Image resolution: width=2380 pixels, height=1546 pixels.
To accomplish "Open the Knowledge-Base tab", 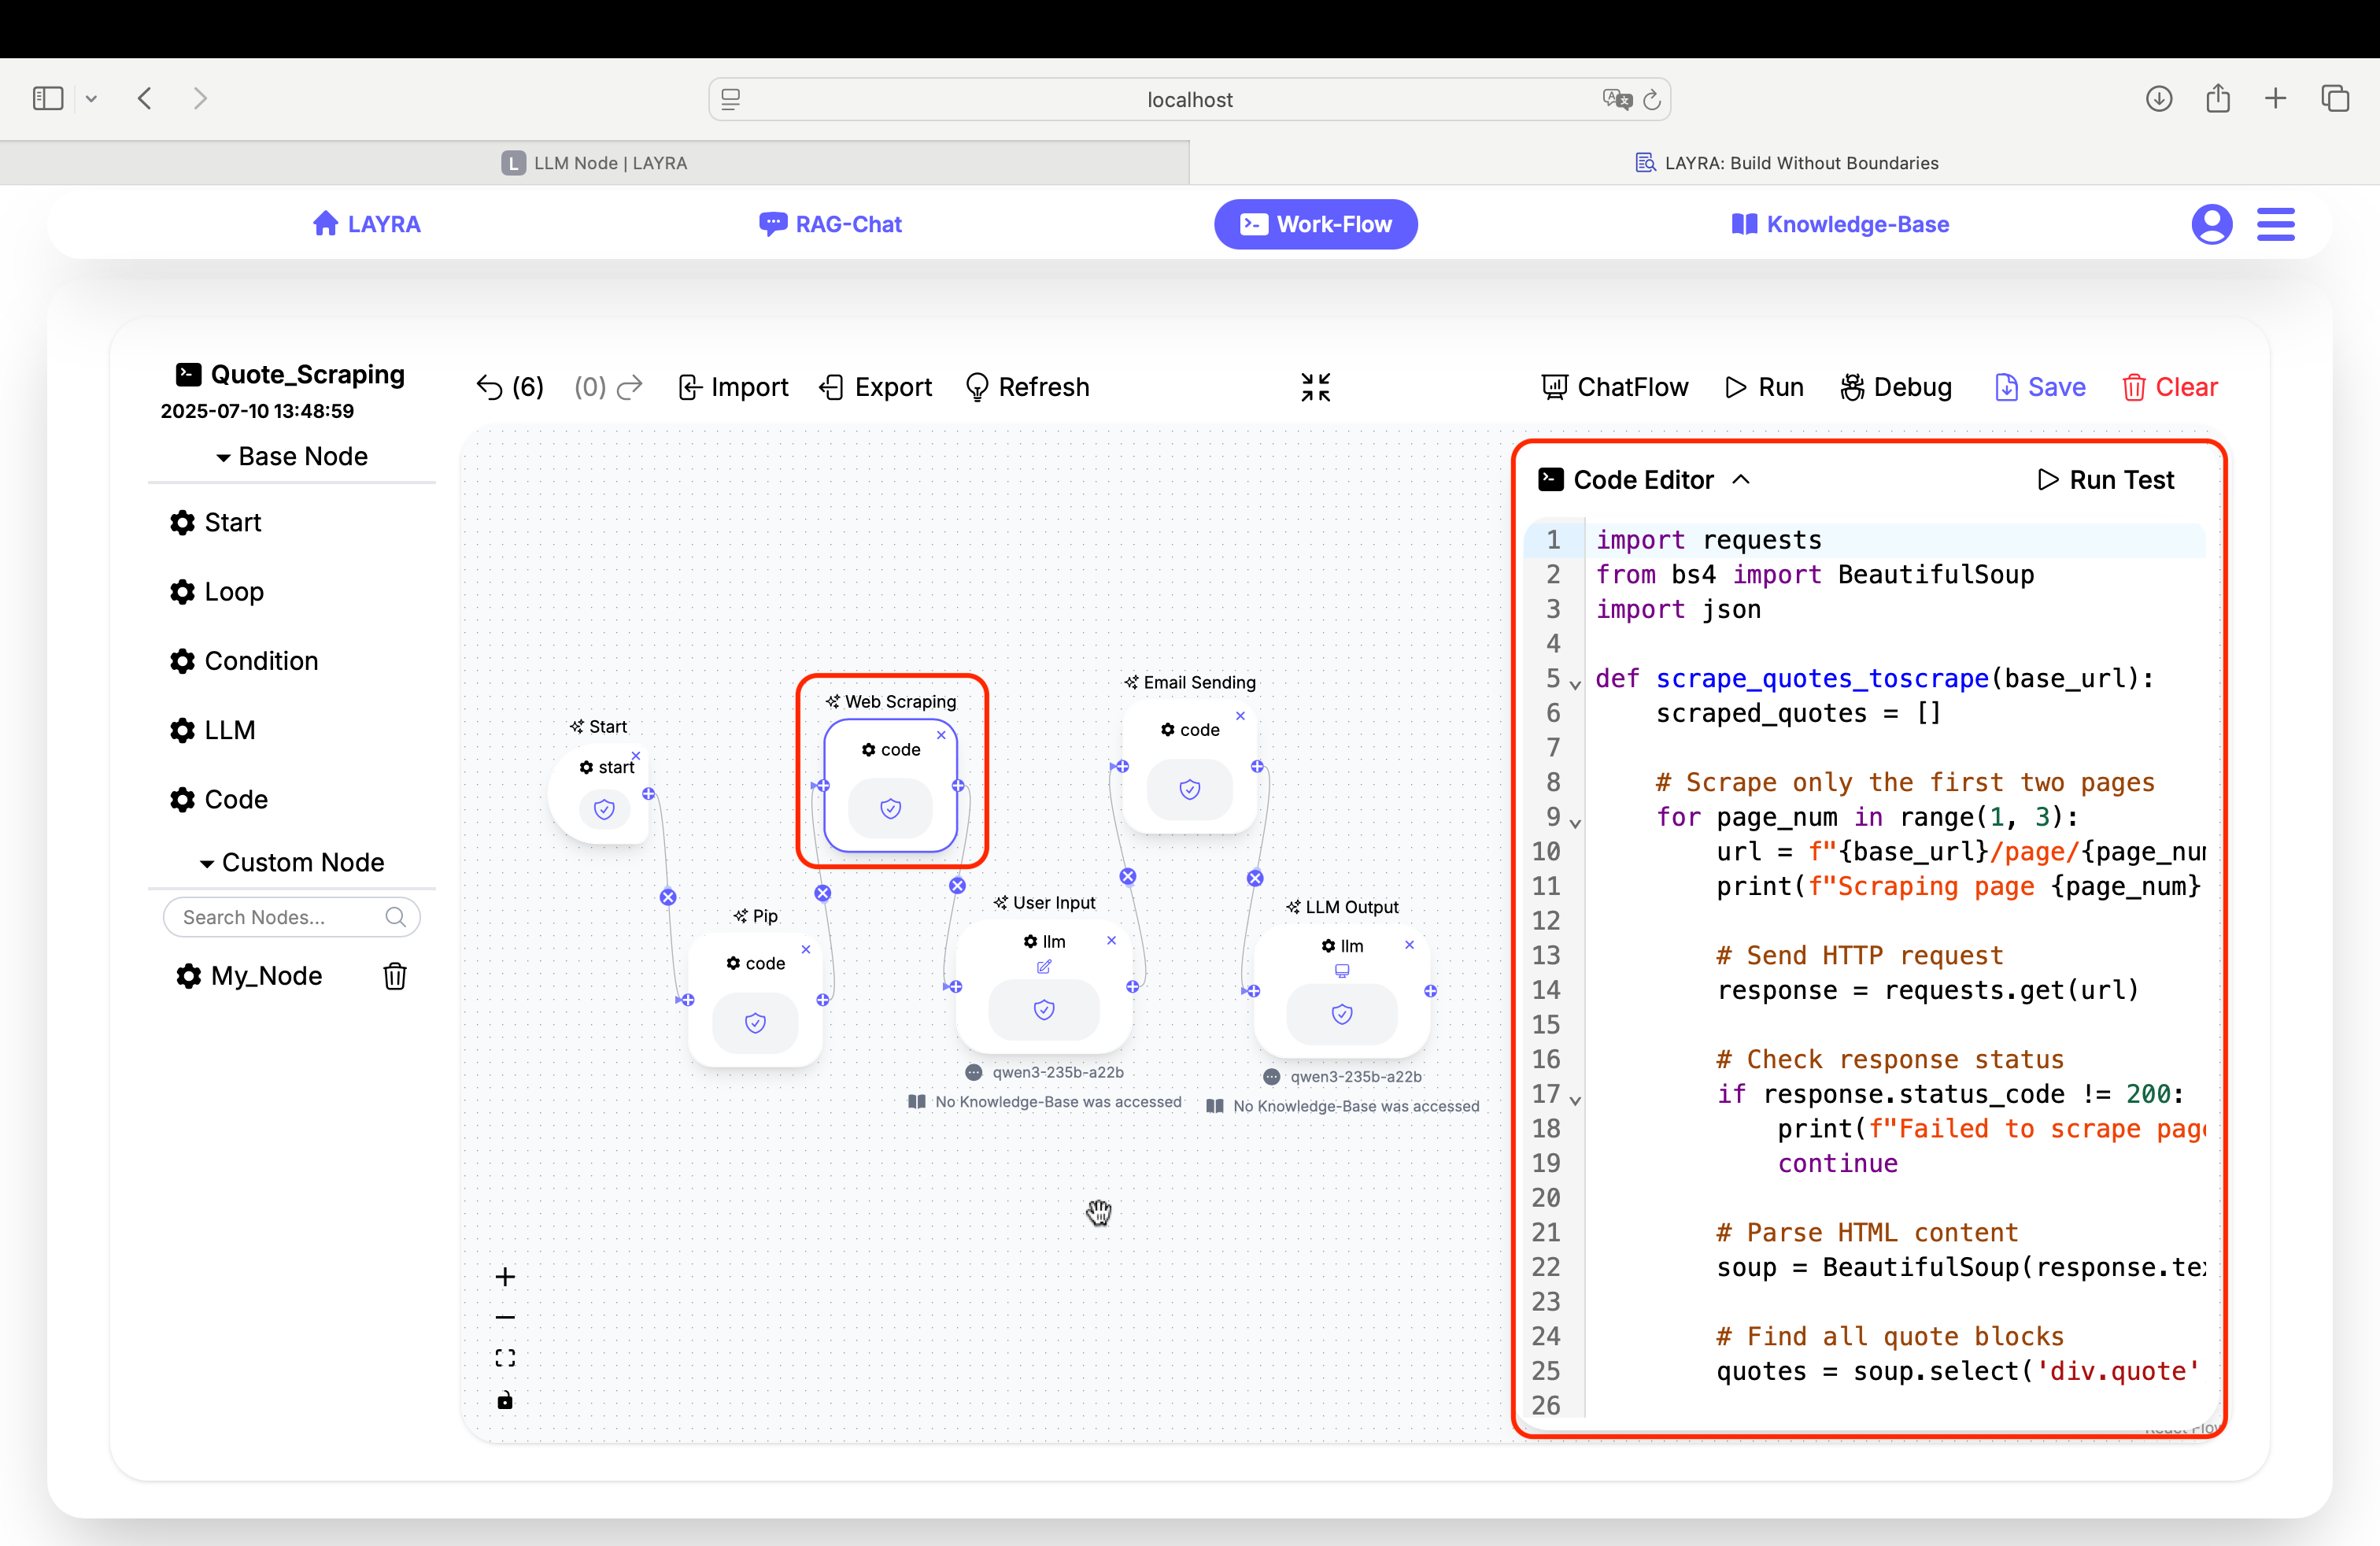I will pyautogui.click(x=1840, y=224).
